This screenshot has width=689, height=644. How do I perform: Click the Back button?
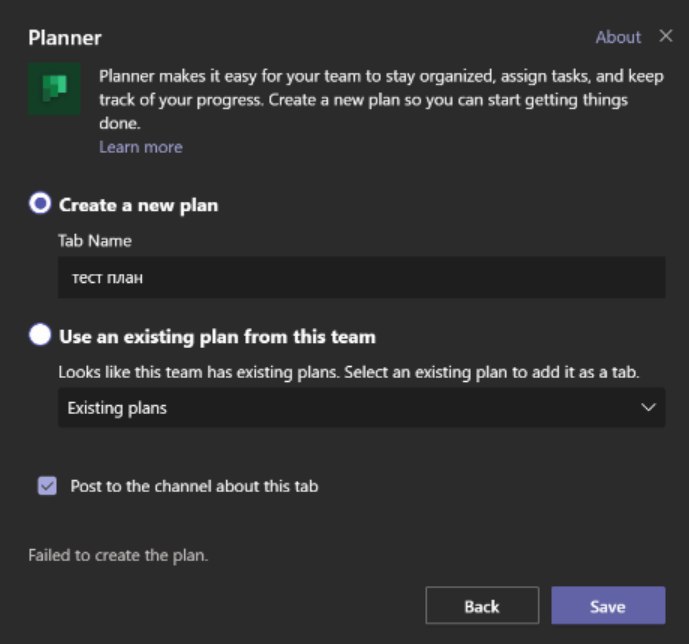pos(482,605)
